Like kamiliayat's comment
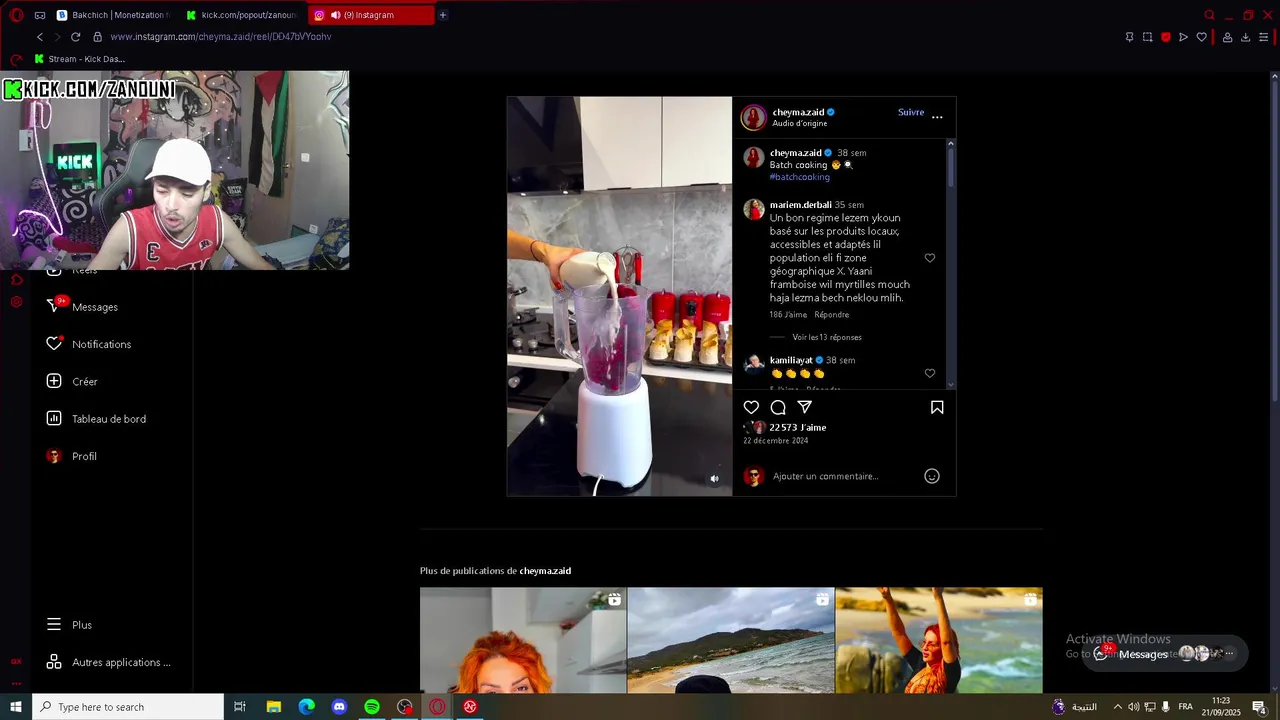This screenshot has height=720, width=1280. coord(930,373)
